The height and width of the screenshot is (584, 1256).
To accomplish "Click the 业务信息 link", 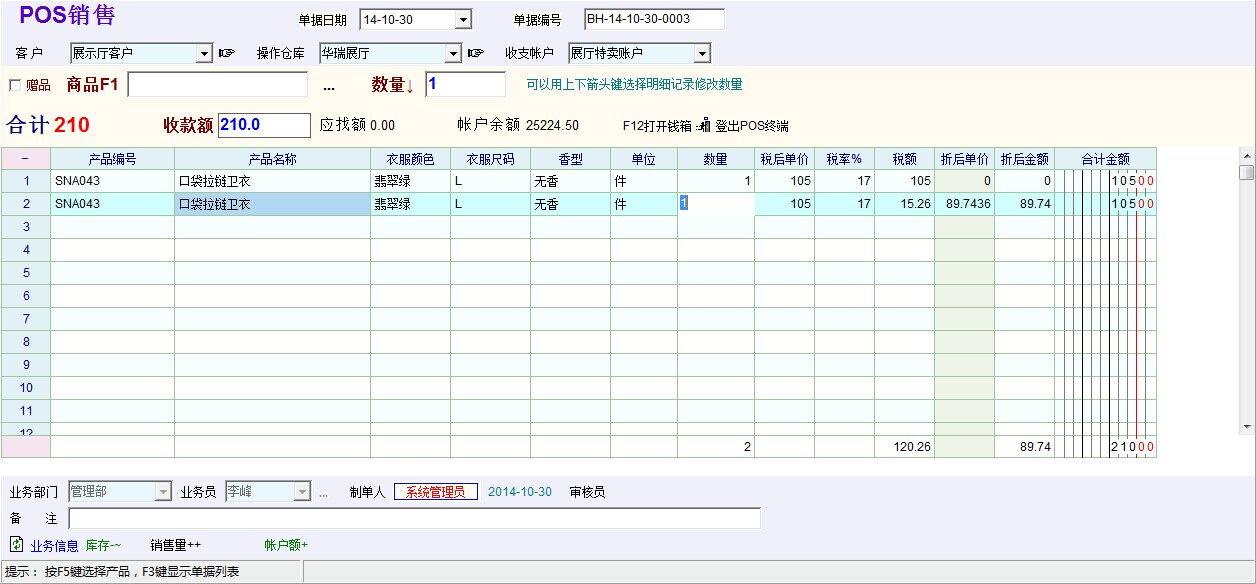I will click(x=54, y=545).
